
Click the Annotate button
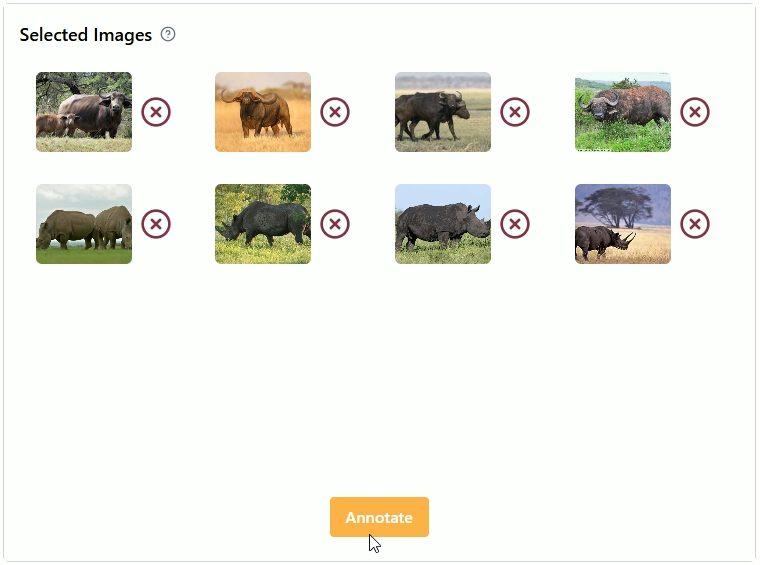click(x=379, y=517)
